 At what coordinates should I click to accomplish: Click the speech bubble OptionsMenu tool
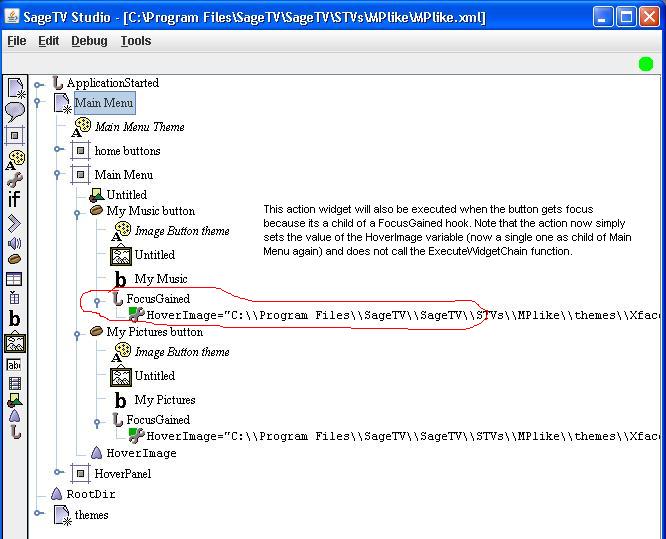14,111
